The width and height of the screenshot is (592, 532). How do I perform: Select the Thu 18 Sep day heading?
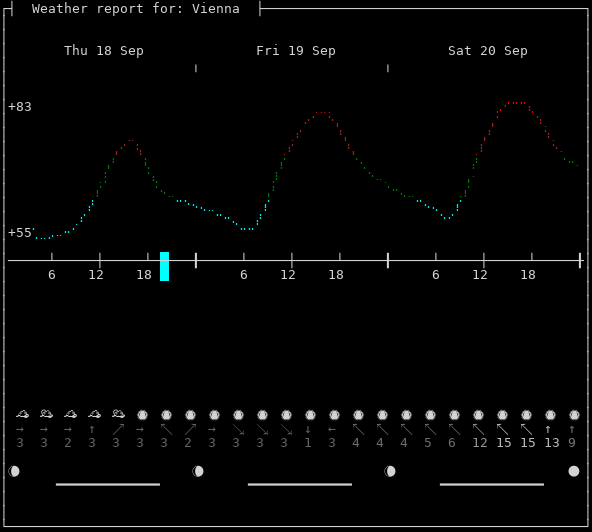tap(104, 51)
